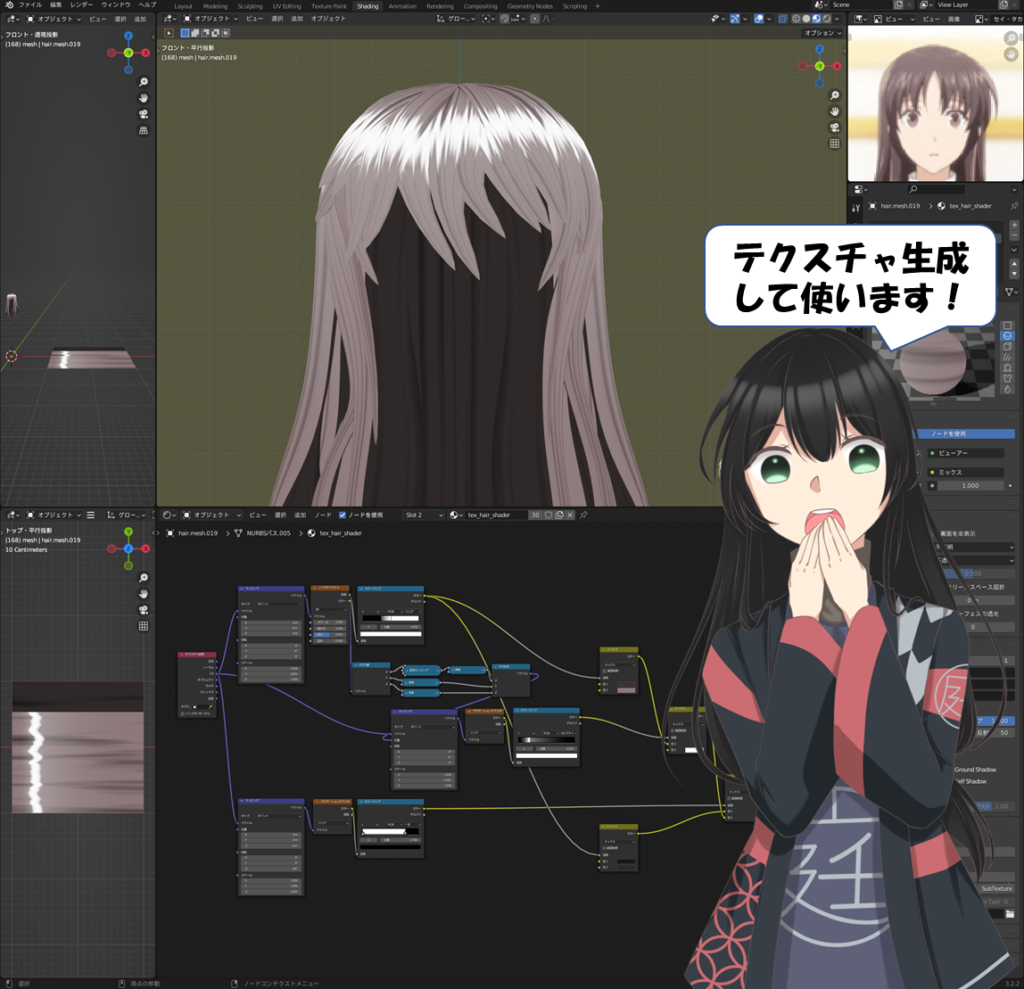Open グロー transform orientation dropdown in main viewport
1024x989 pixels.
[x=456, y=19]
